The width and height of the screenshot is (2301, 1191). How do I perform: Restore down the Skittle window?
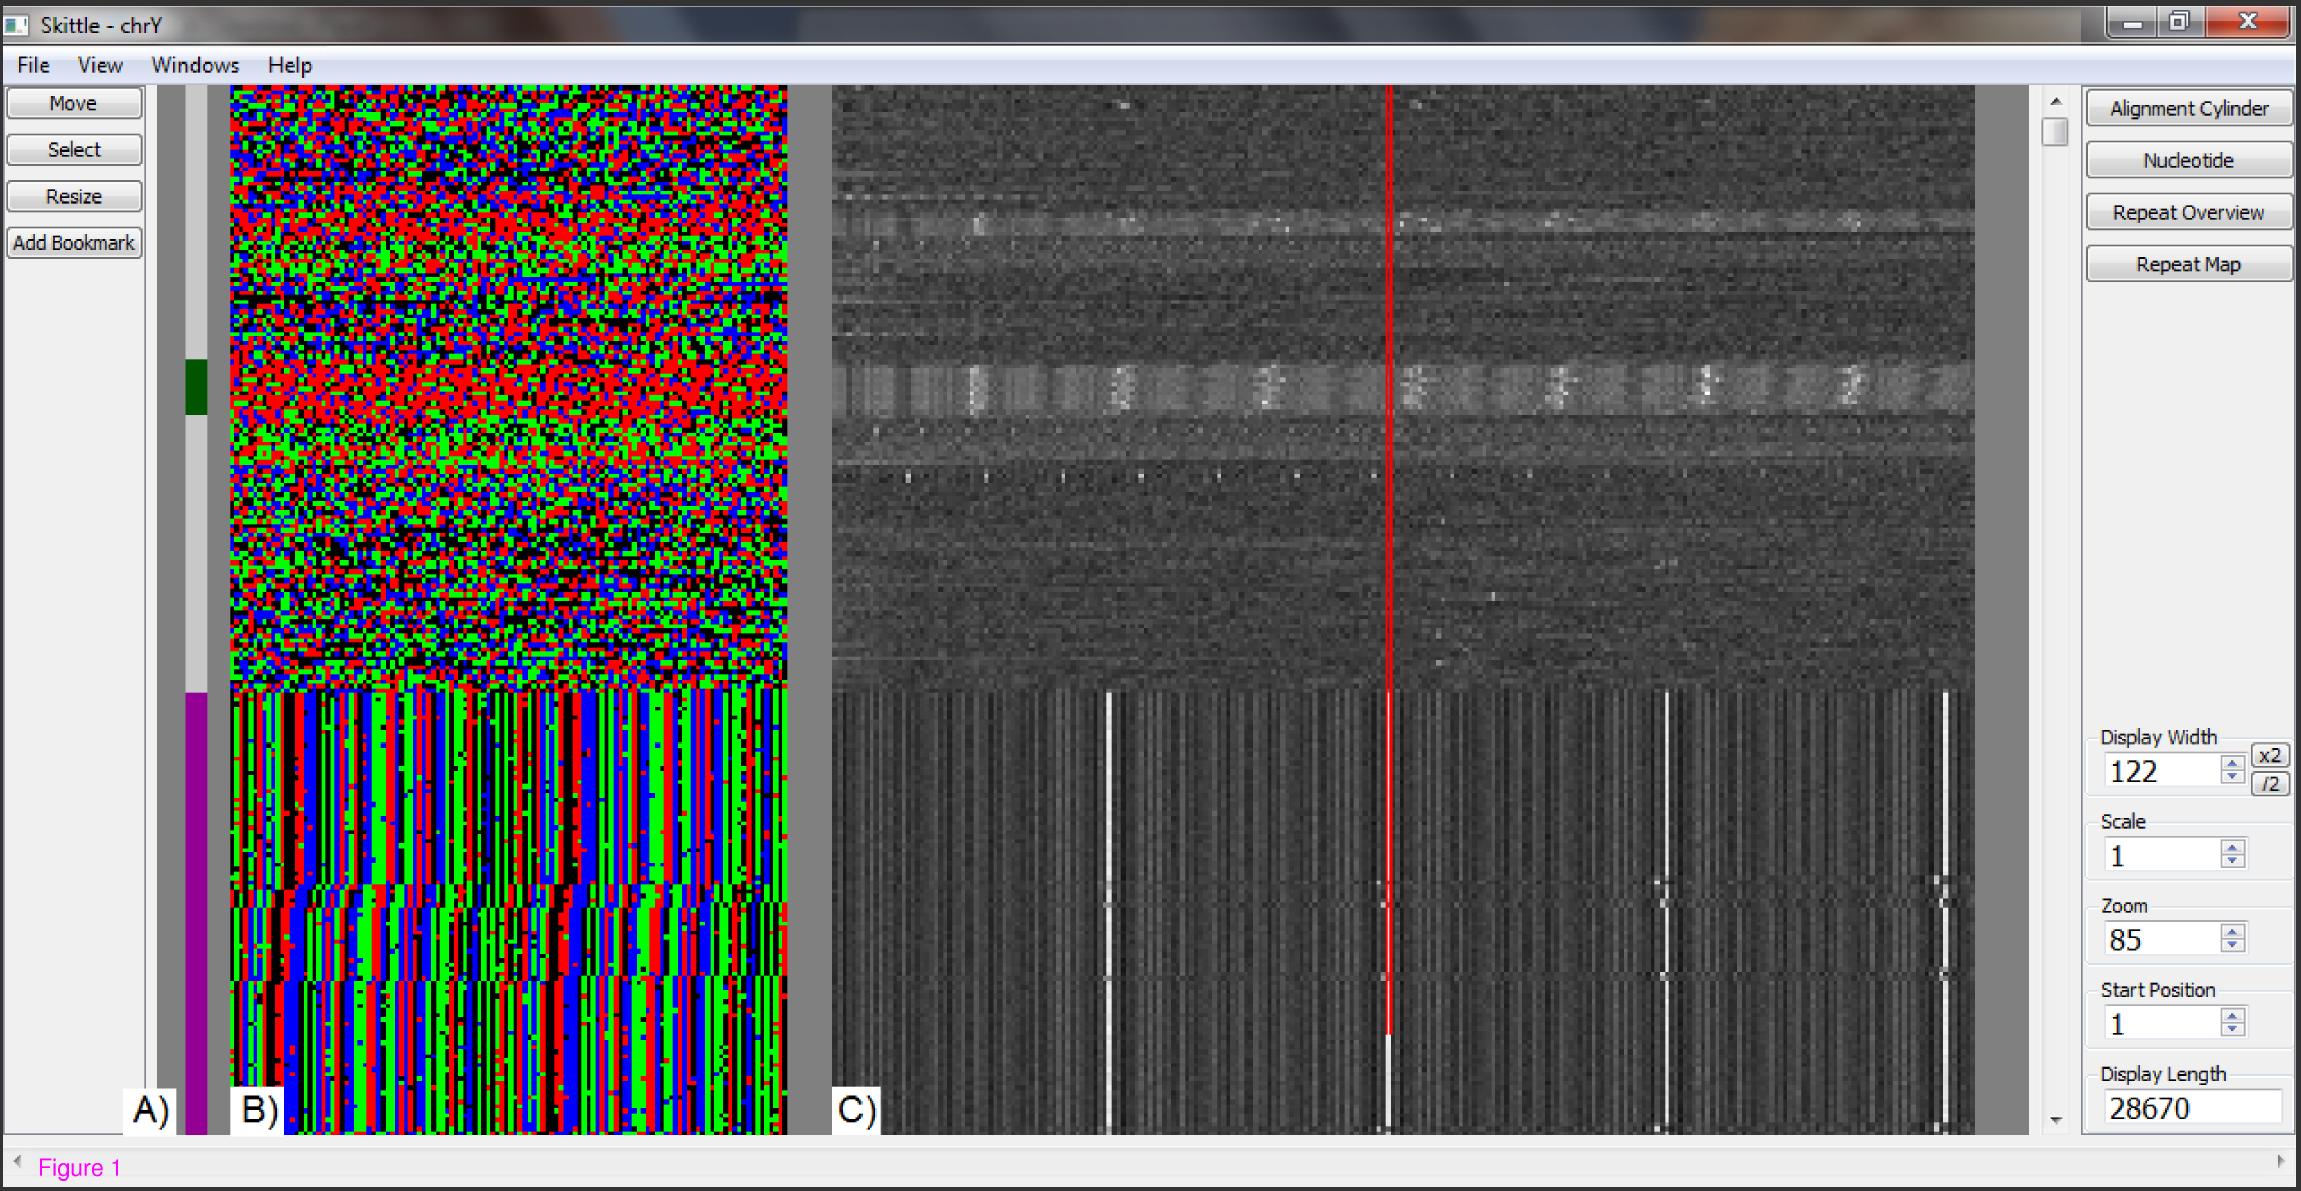2179,22
